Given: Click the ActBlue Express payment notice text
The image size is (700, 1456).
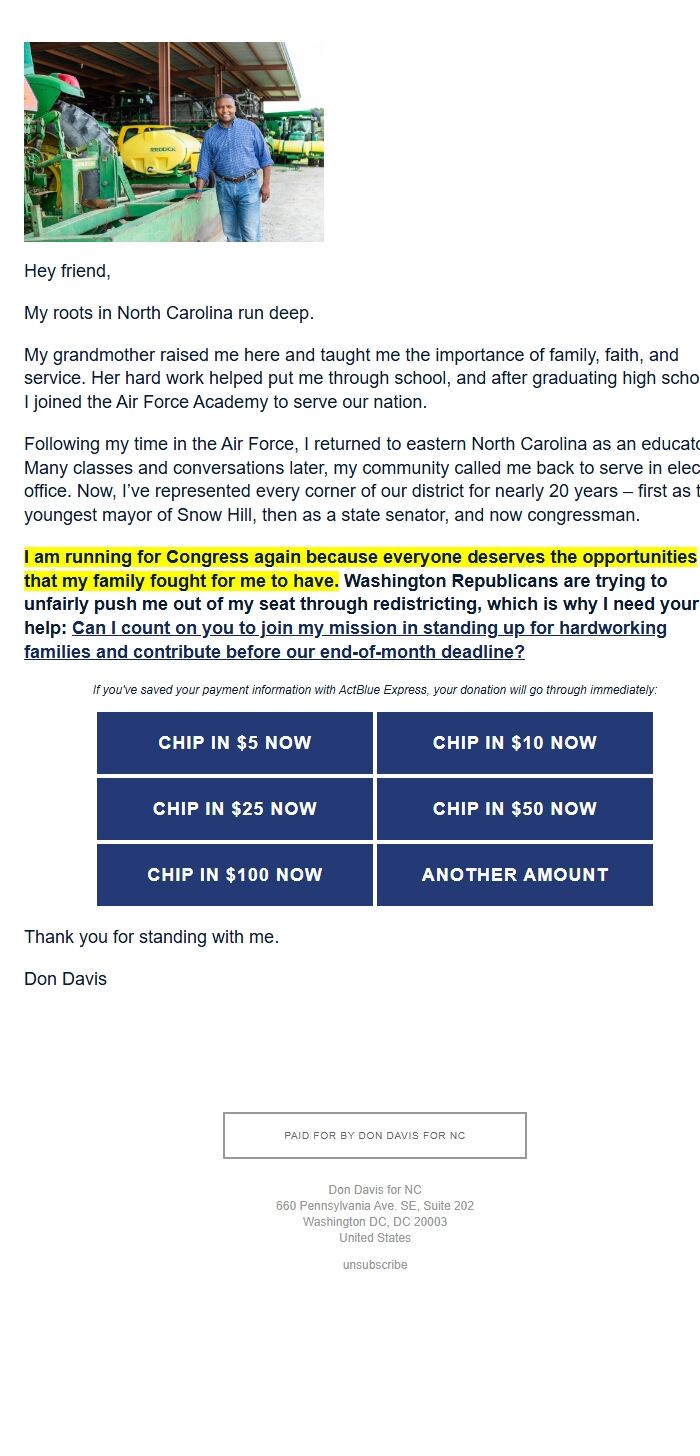Looking at the screenshot, I should click(374, 689).
